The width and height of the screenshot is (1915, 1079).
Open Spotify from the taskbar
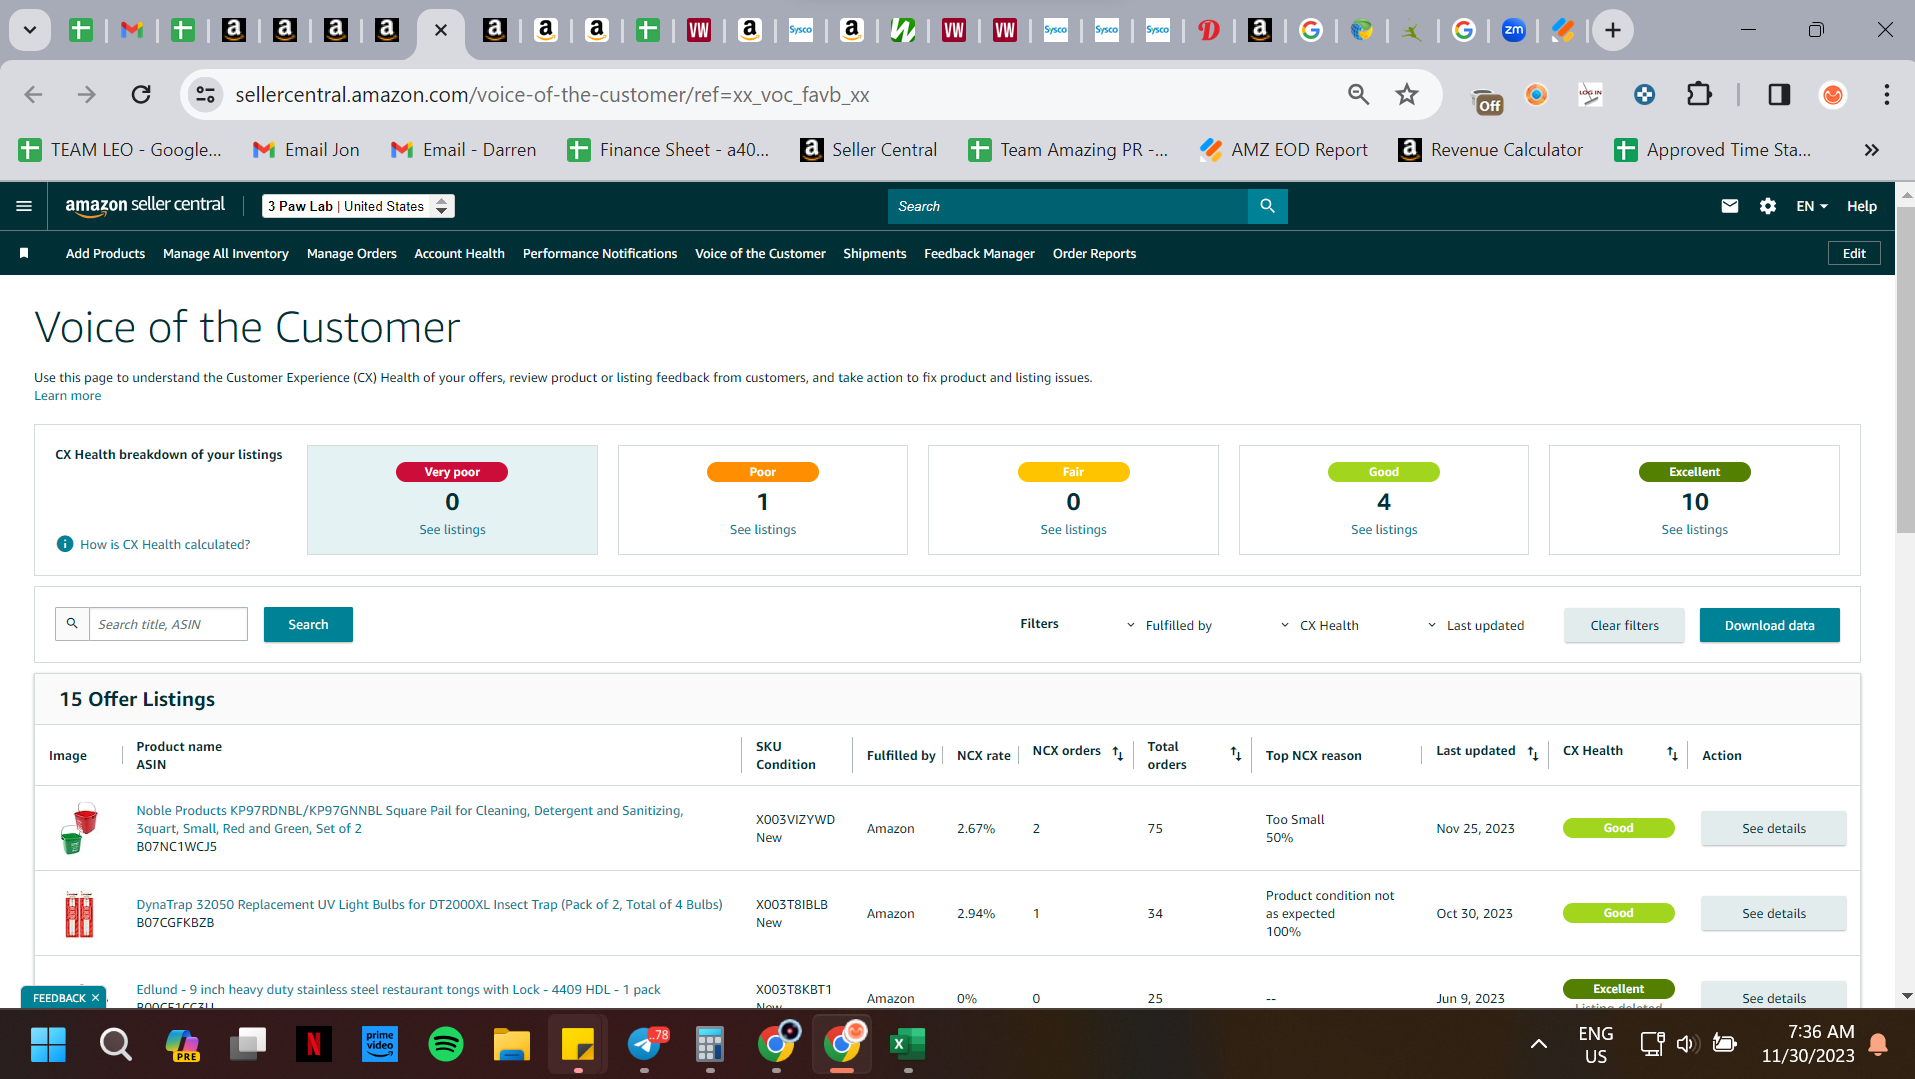pyautogui.click(x=446, y=1045)
